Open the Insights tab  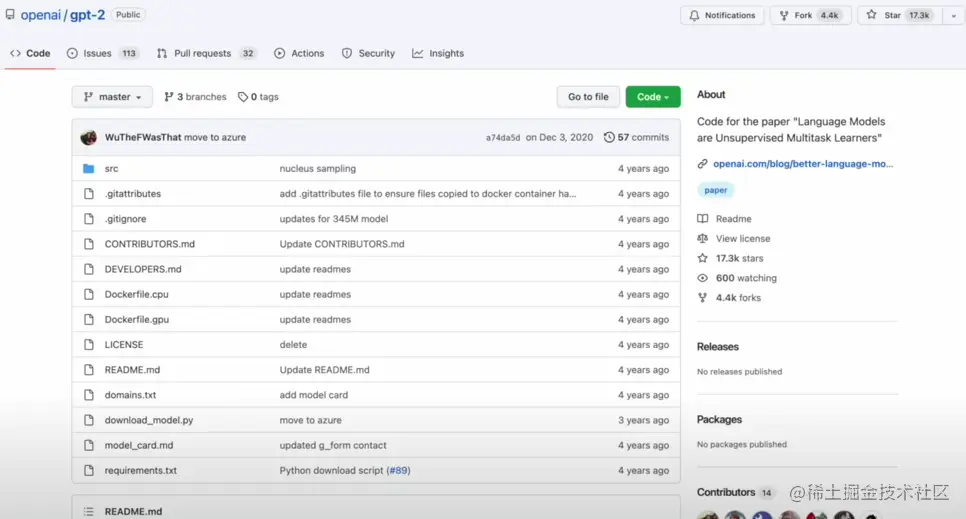[438, 54]
